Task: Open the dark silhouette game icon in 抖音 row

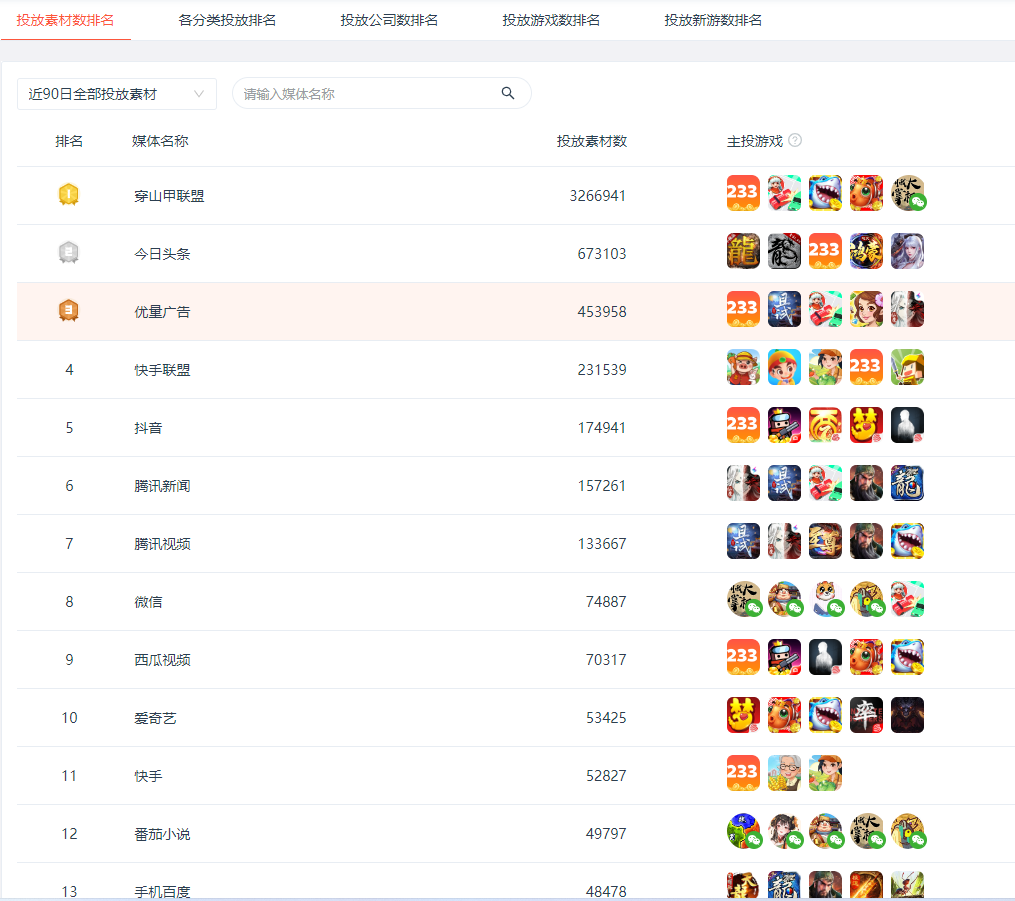Action: tap(908, 425)
